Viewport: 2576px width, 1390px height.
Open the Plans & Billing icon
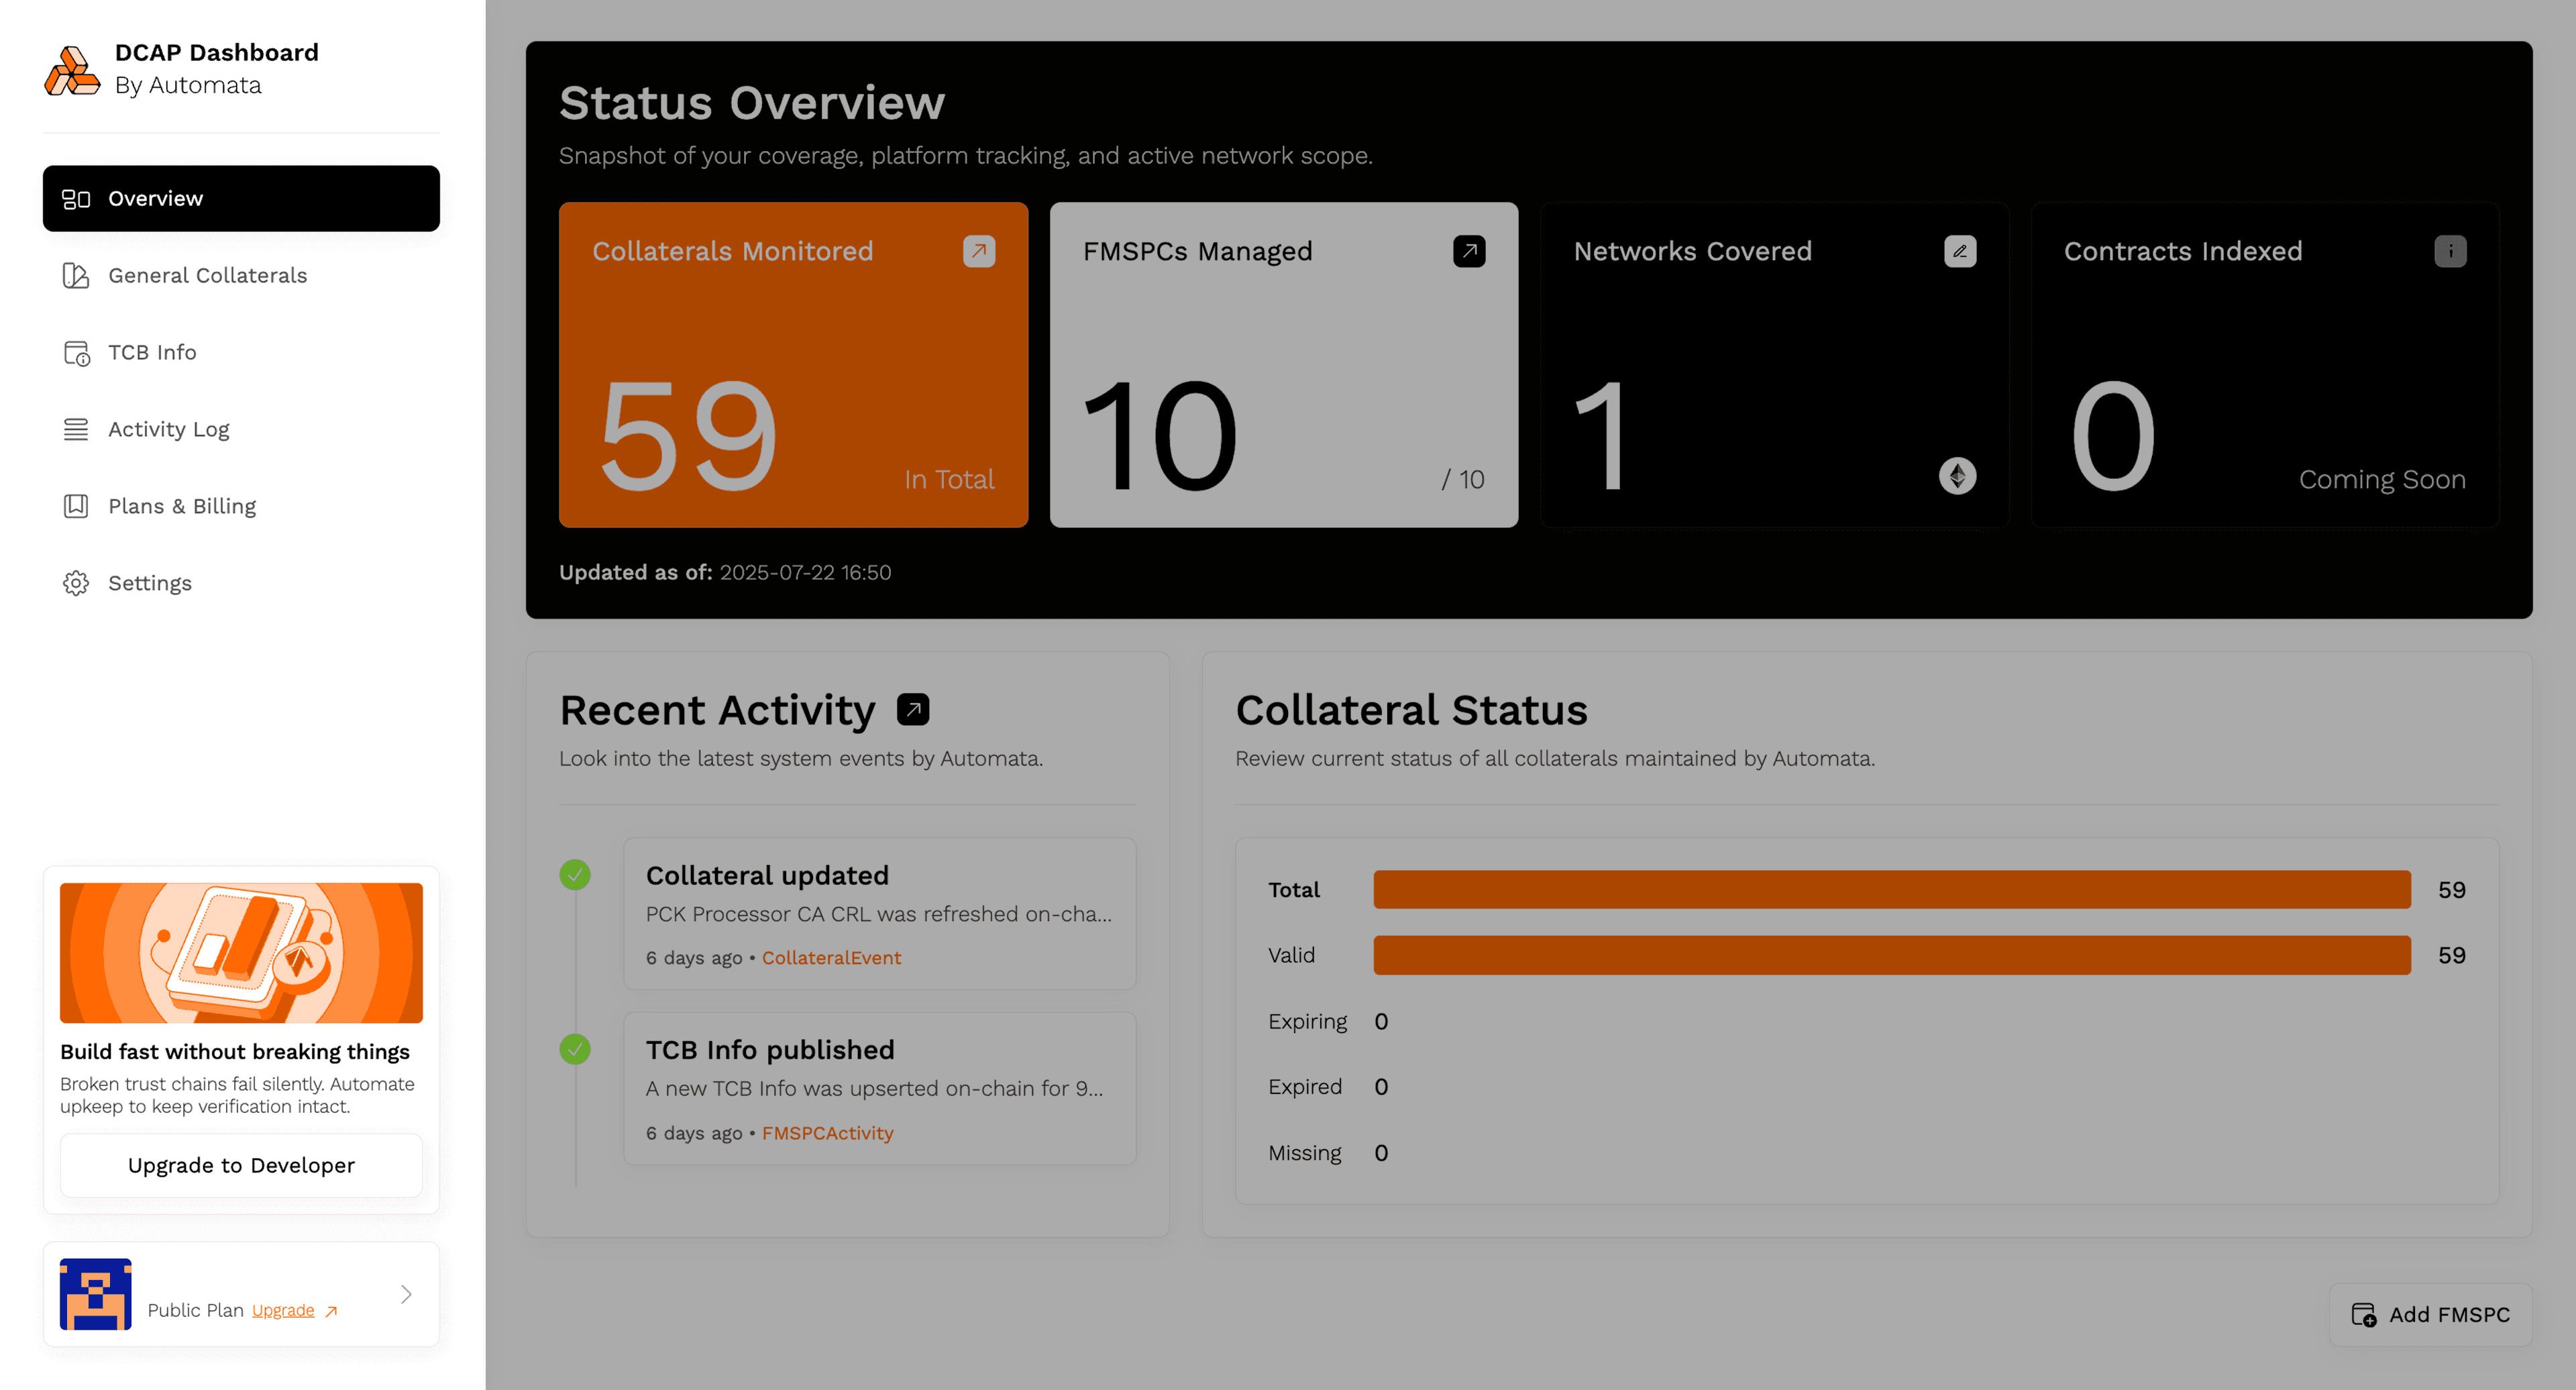(x=76, y=505)
